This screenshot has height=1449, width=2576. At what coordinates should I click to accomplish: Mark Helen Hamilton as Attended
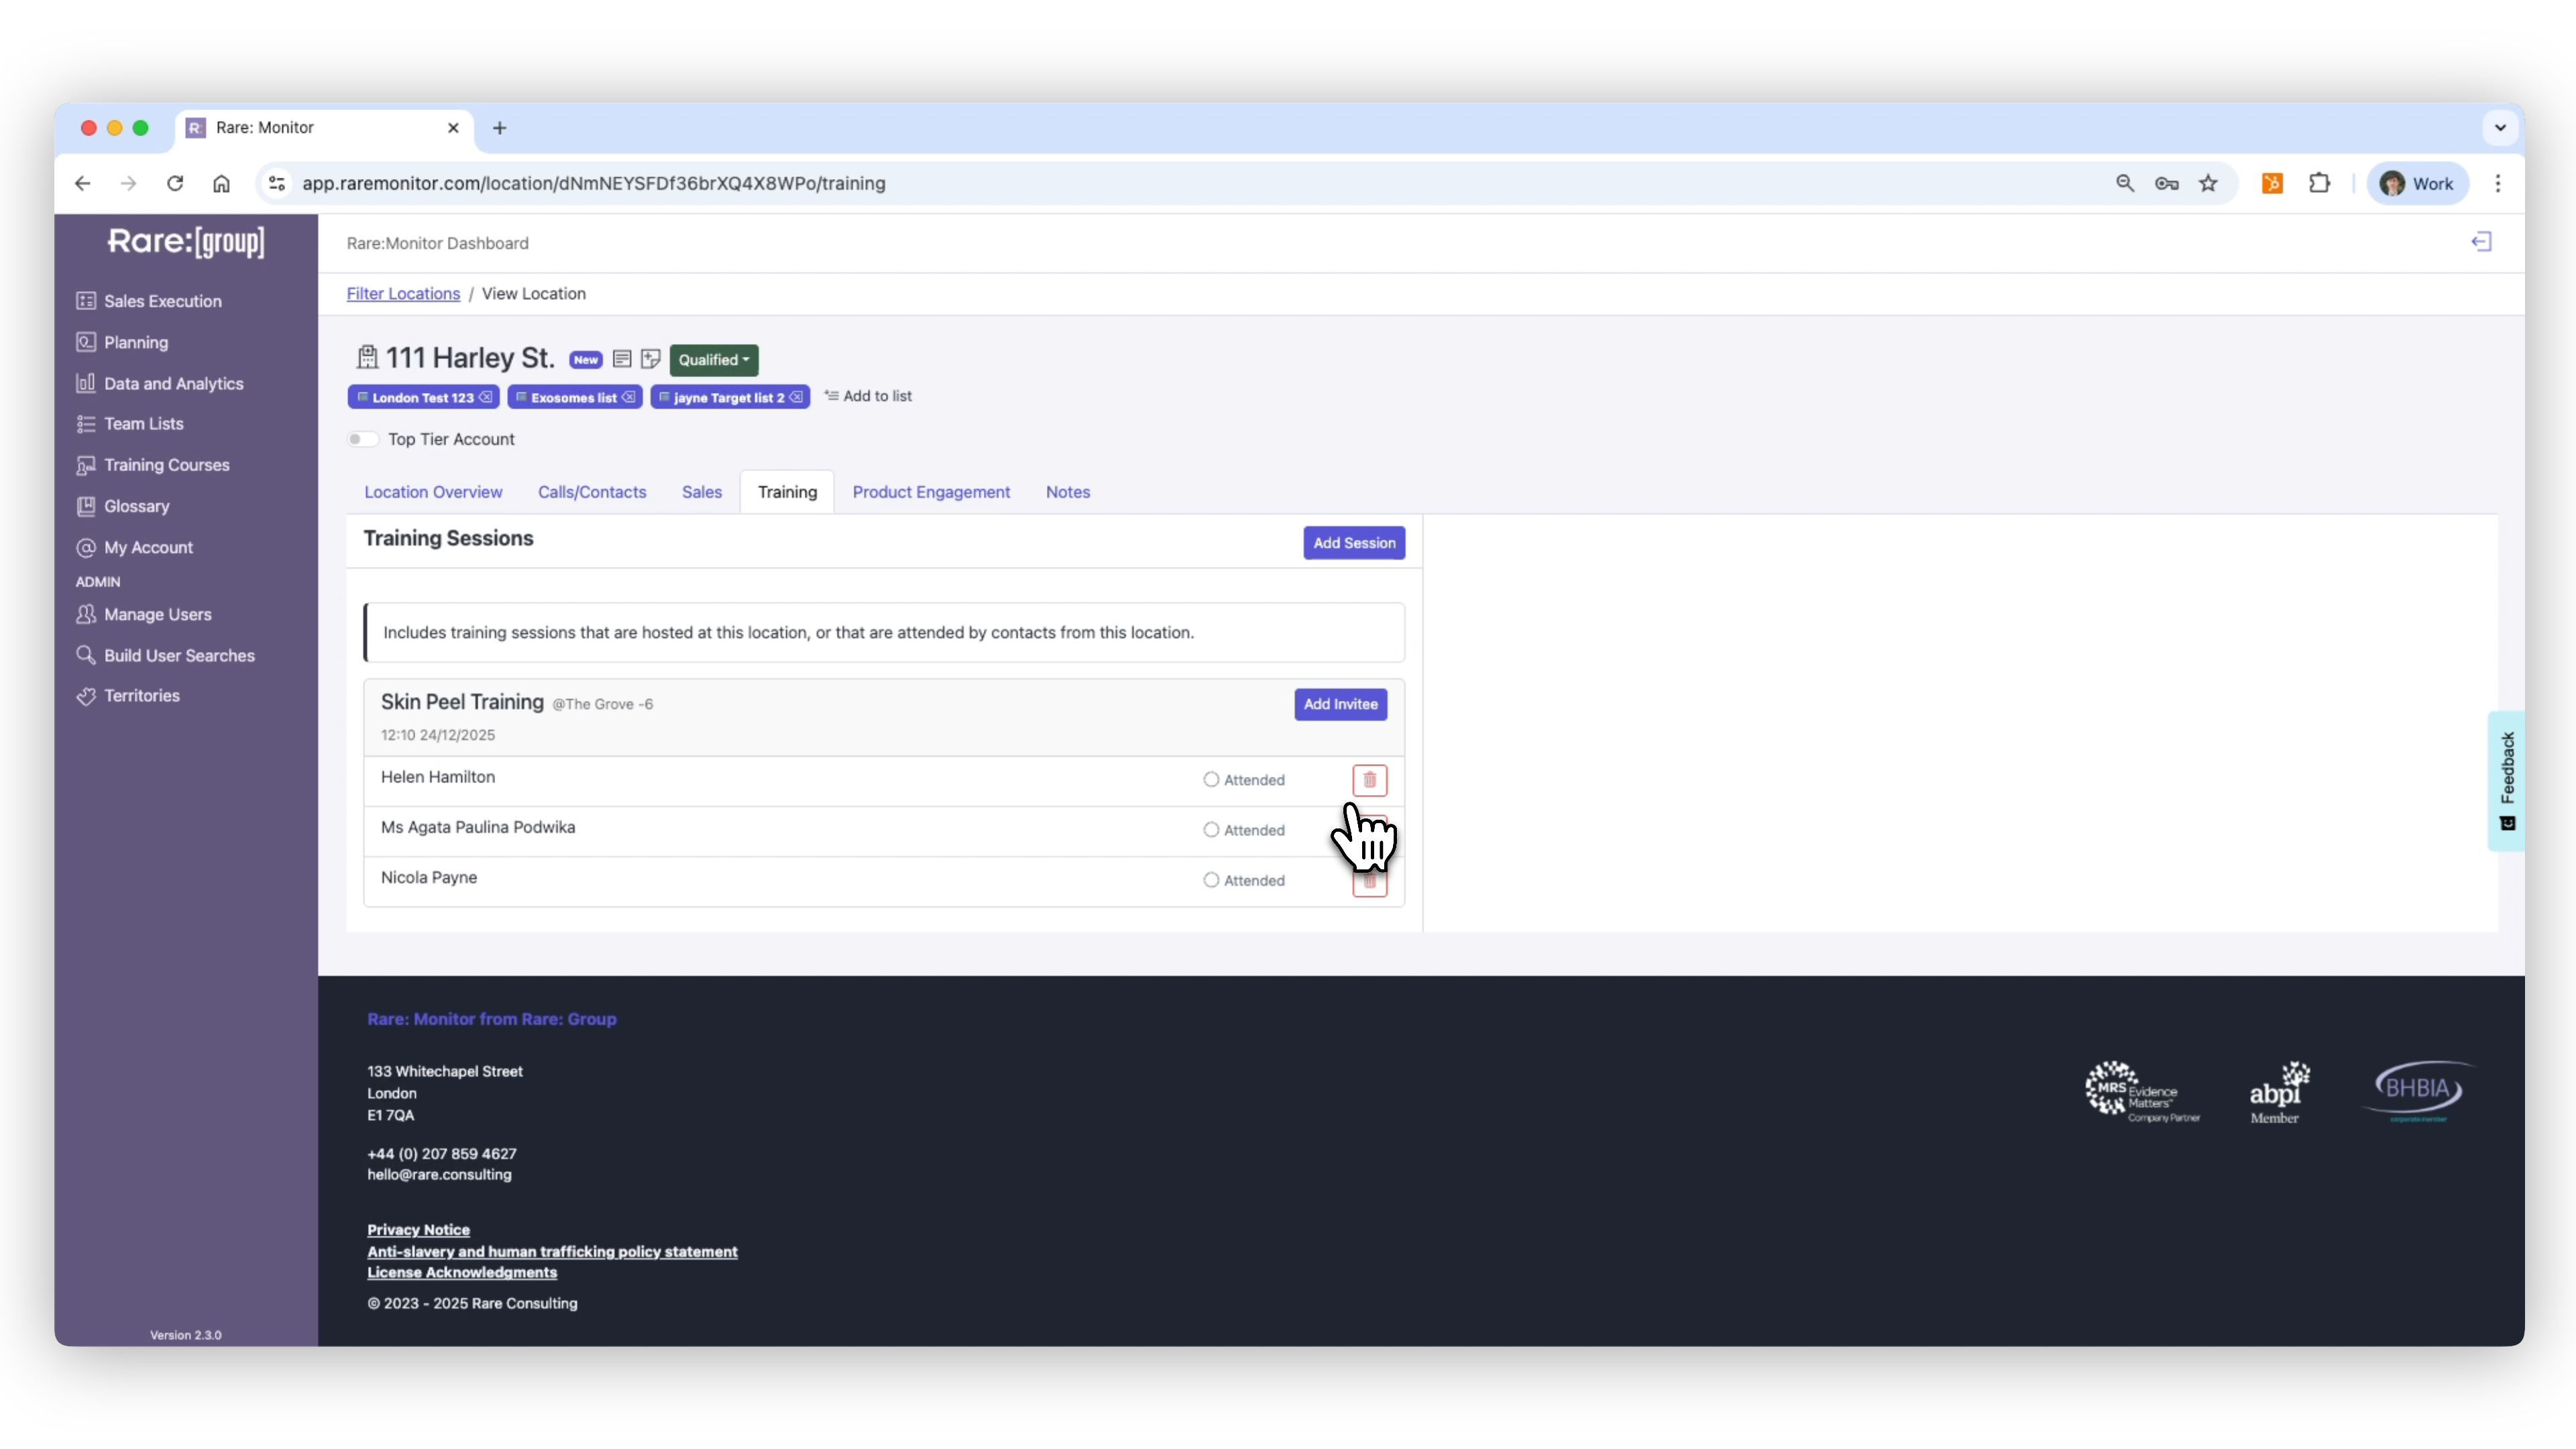coord(1211,780)
